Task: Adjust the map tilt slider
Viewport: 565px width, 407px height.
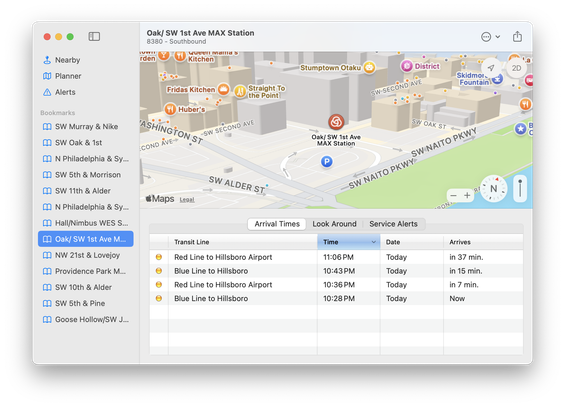Action: point(520,188)
